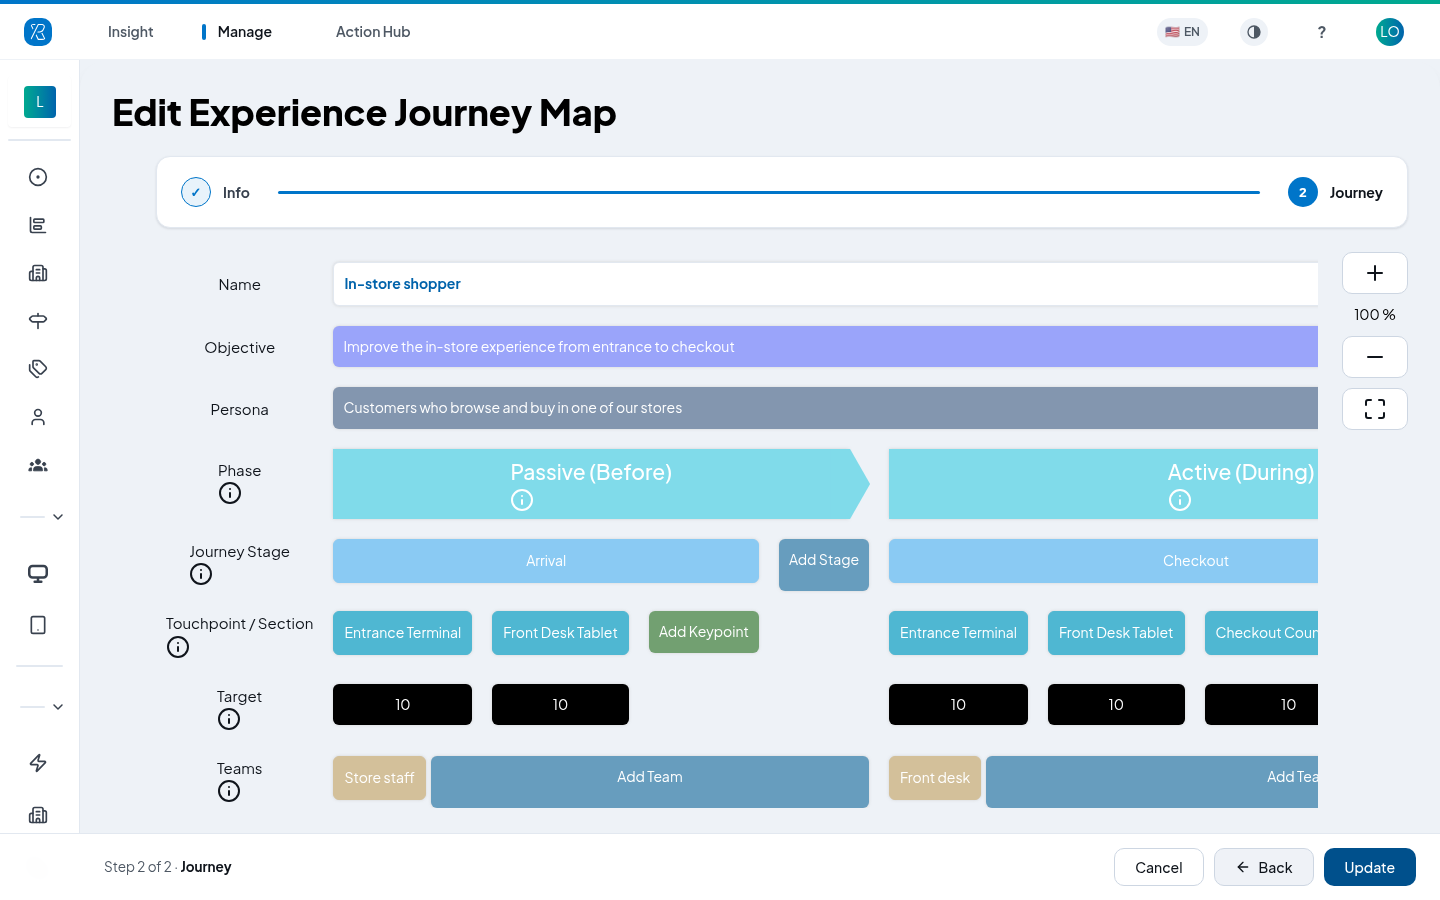Screen dimensions: 1440x900
Task: Show info for the Phase row label
Action: point(230,493)
